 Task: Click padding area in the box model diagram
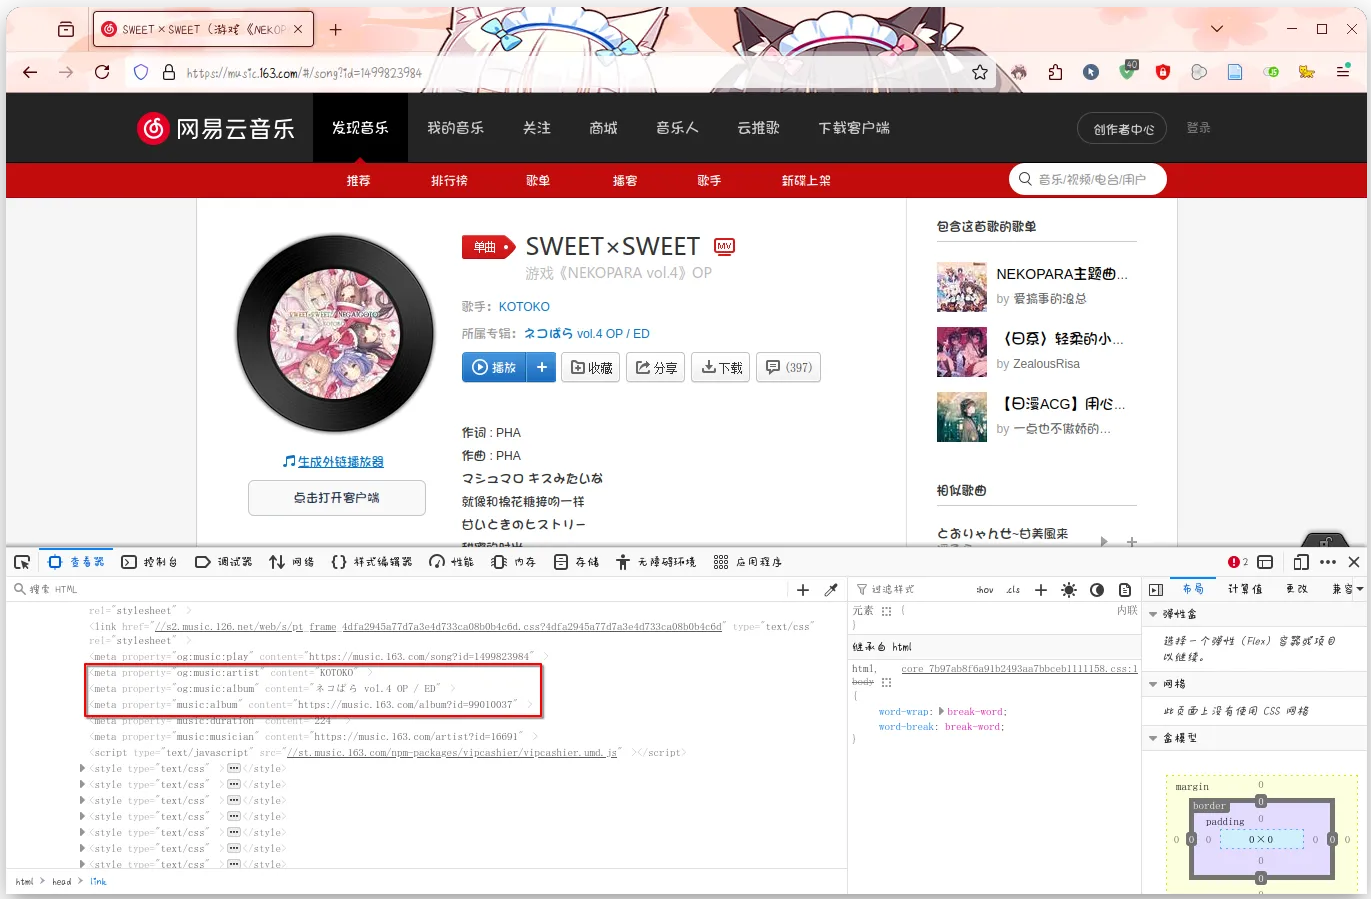point(1228,822)
